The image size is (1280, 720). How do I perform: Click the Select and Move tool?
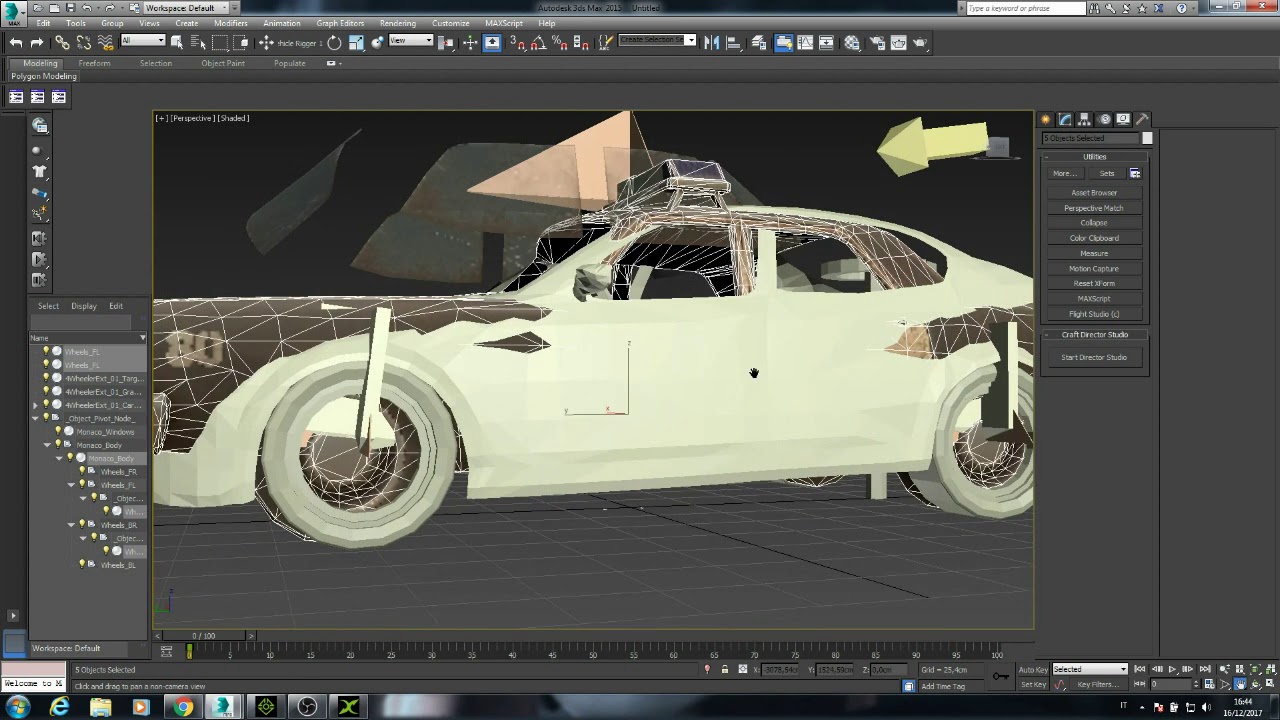pos(266,42)
